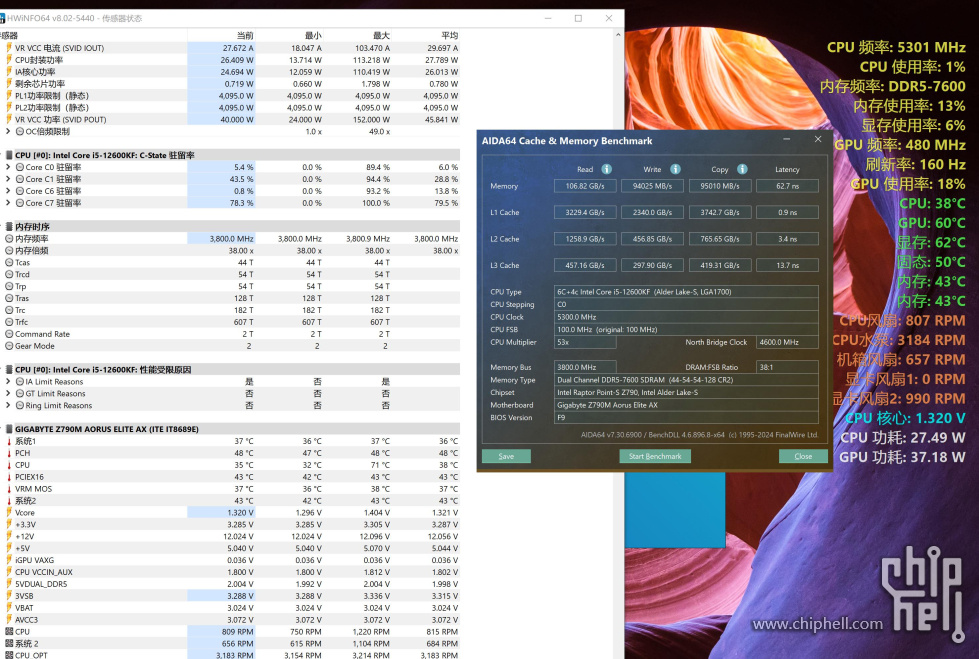Click the +12V voltage icon

click(x=9, y=536)
